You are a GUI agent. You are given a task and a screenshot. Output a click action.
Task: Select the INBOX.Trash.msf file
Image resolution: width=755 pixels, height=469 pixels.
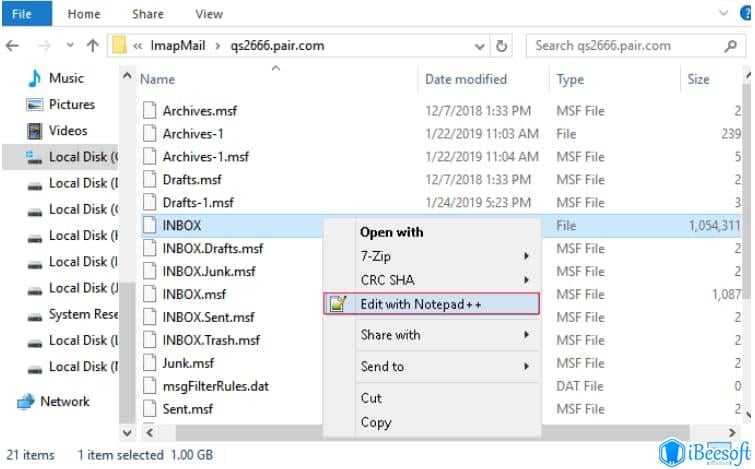[211, 340]
